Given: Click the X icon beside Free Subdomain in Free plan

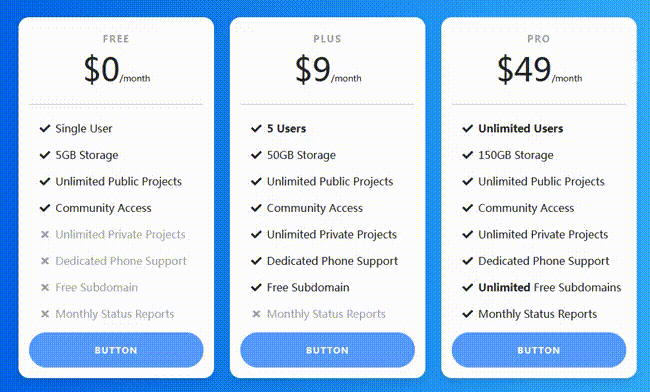Looking at the screenshot, I should [x=45, y=288].
